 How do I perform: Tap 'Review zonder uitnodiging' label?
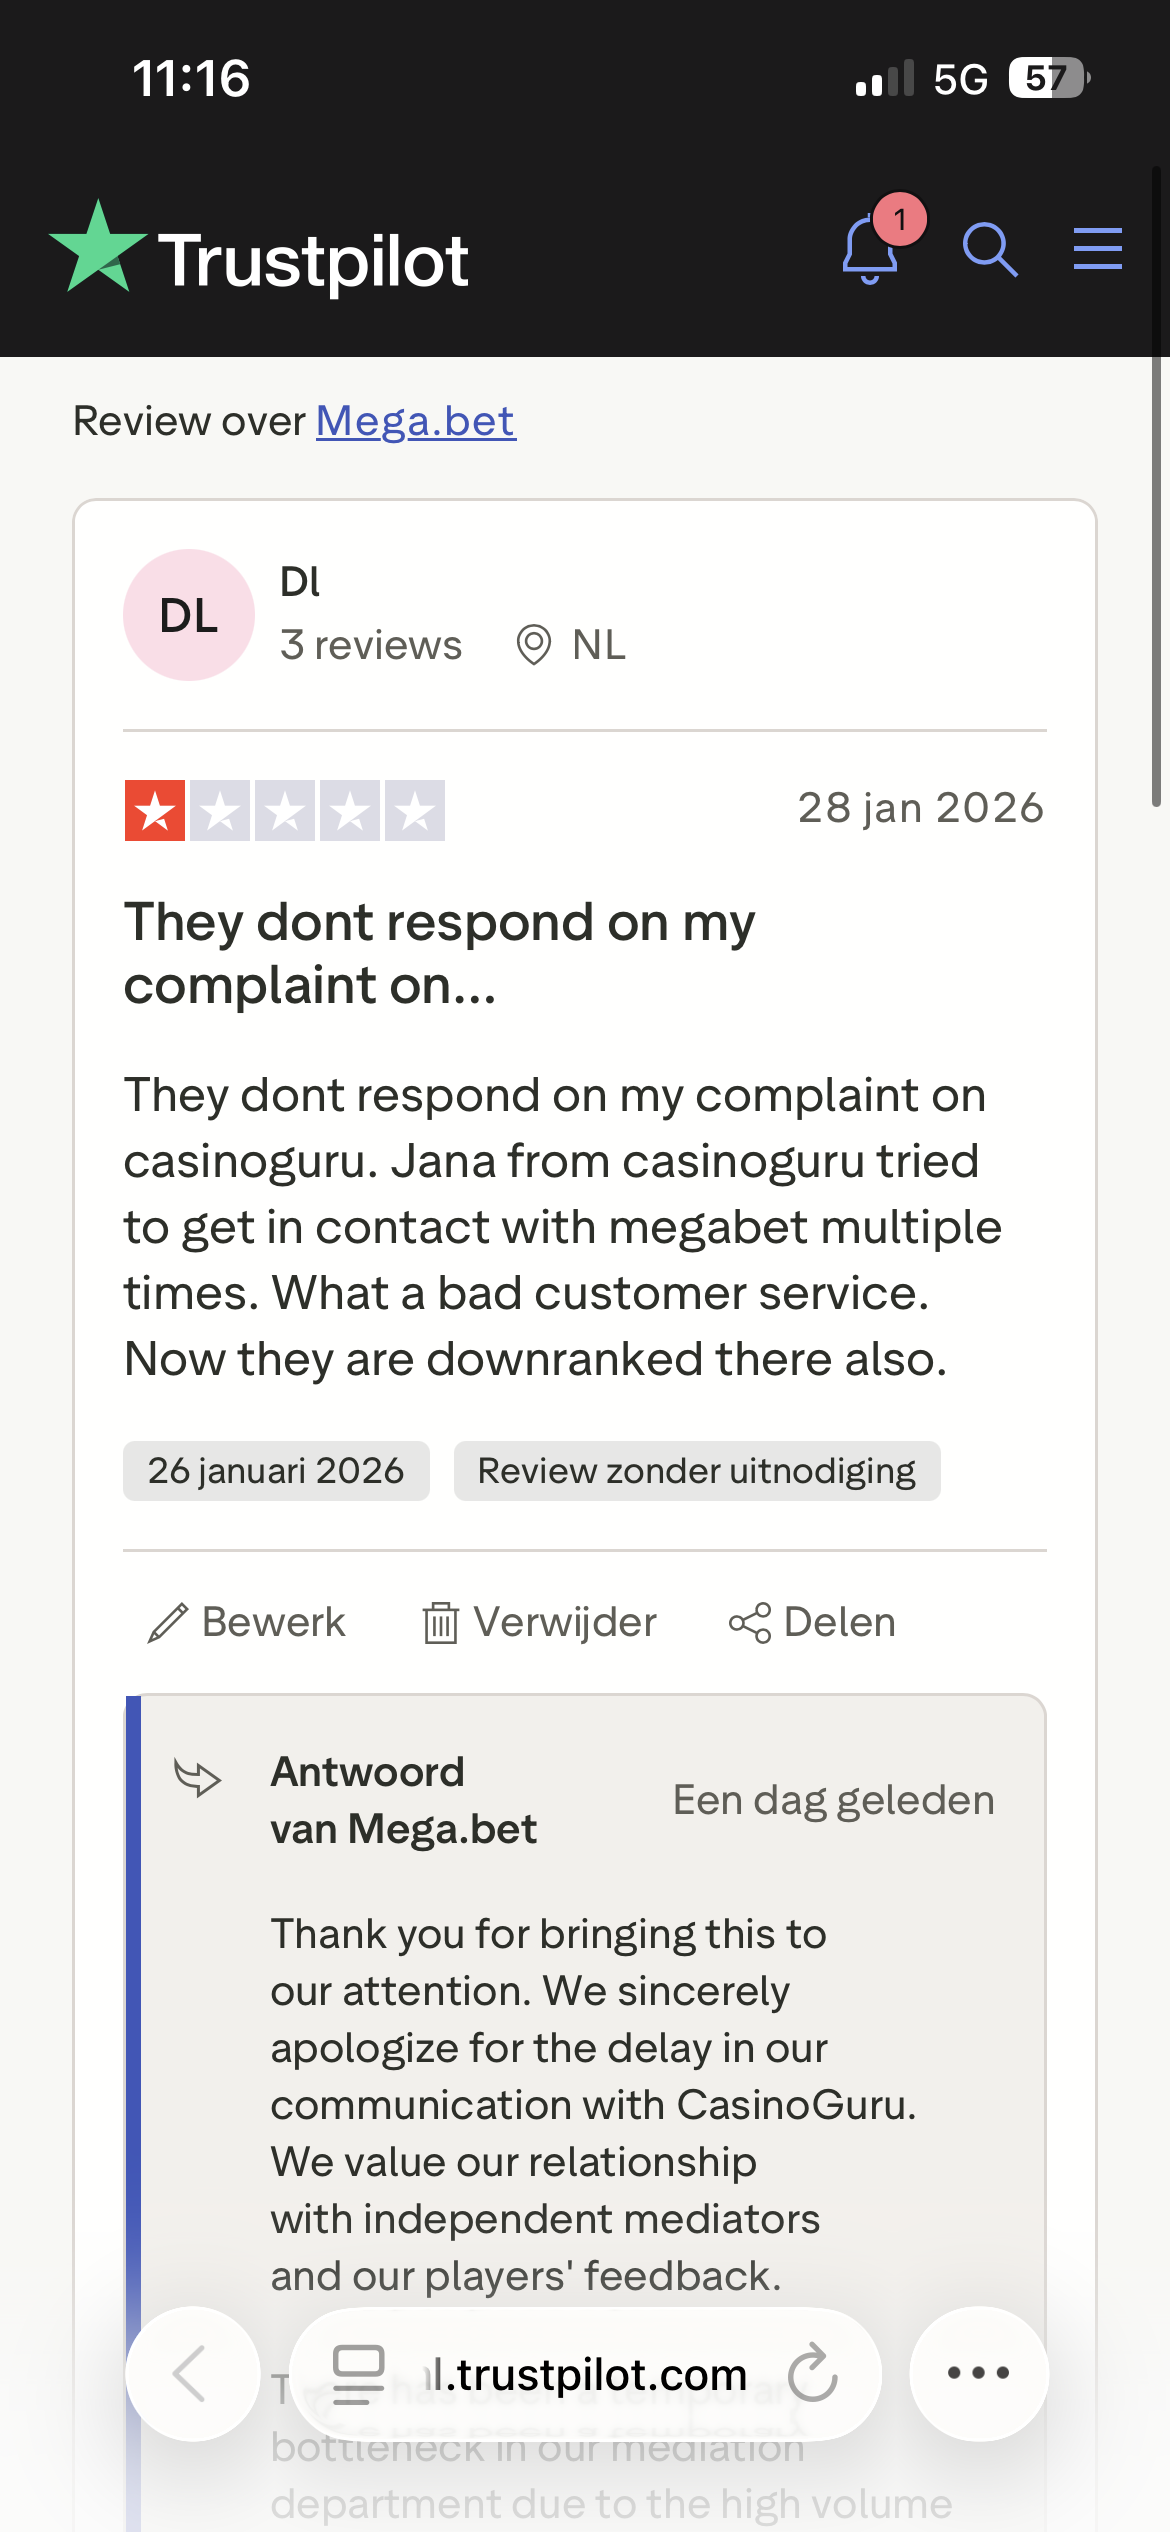tap(697, 1471)
